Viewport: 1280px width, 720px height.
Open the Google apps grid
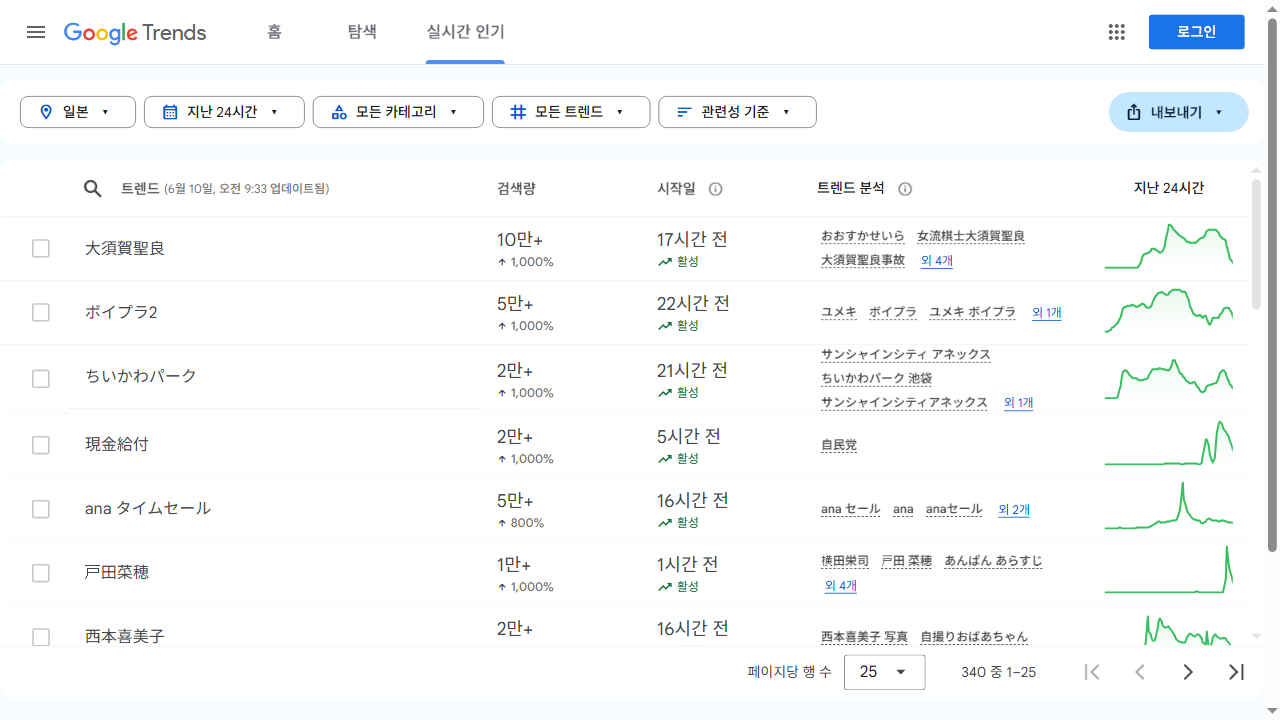coord(1117,32)
